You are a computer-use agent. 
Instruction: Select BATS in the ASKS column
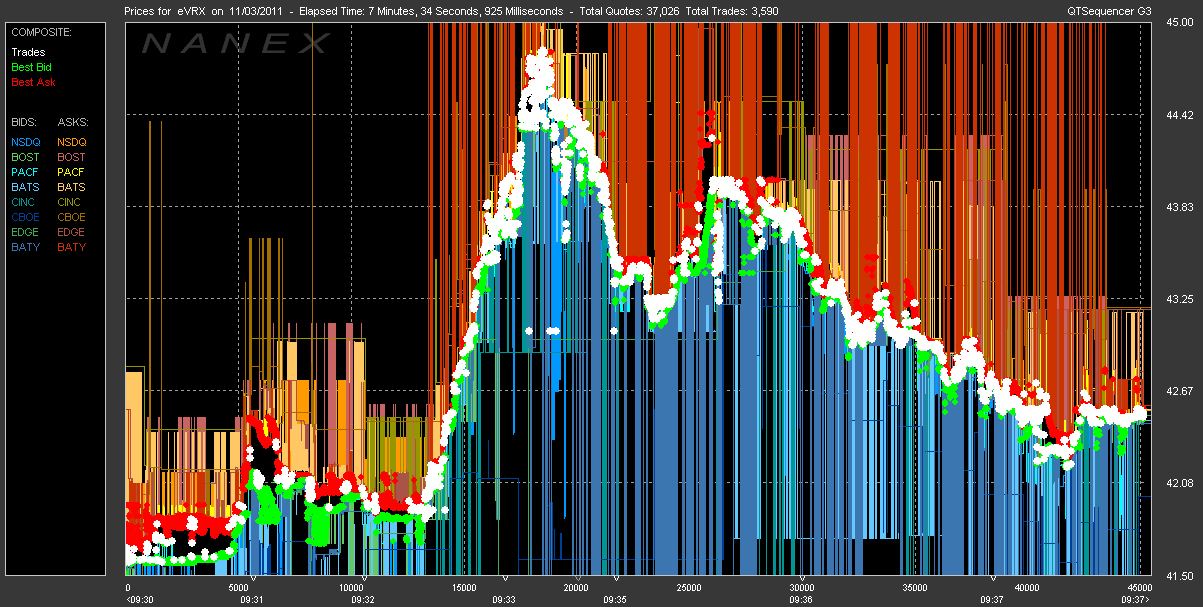point(72,187)
